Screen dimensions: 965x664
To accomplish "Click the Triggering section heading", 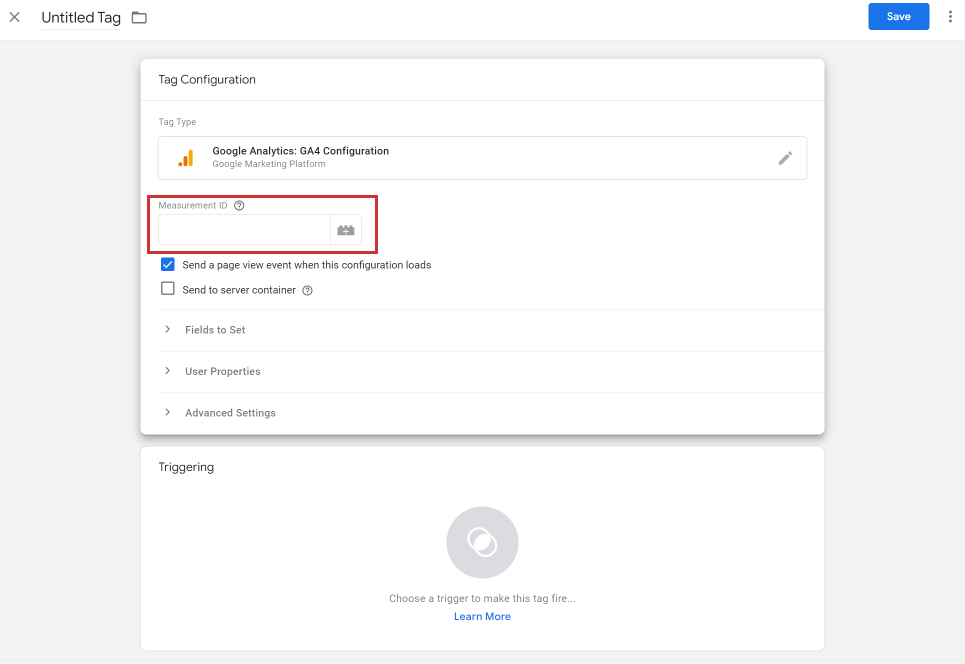I will (186, 467).
